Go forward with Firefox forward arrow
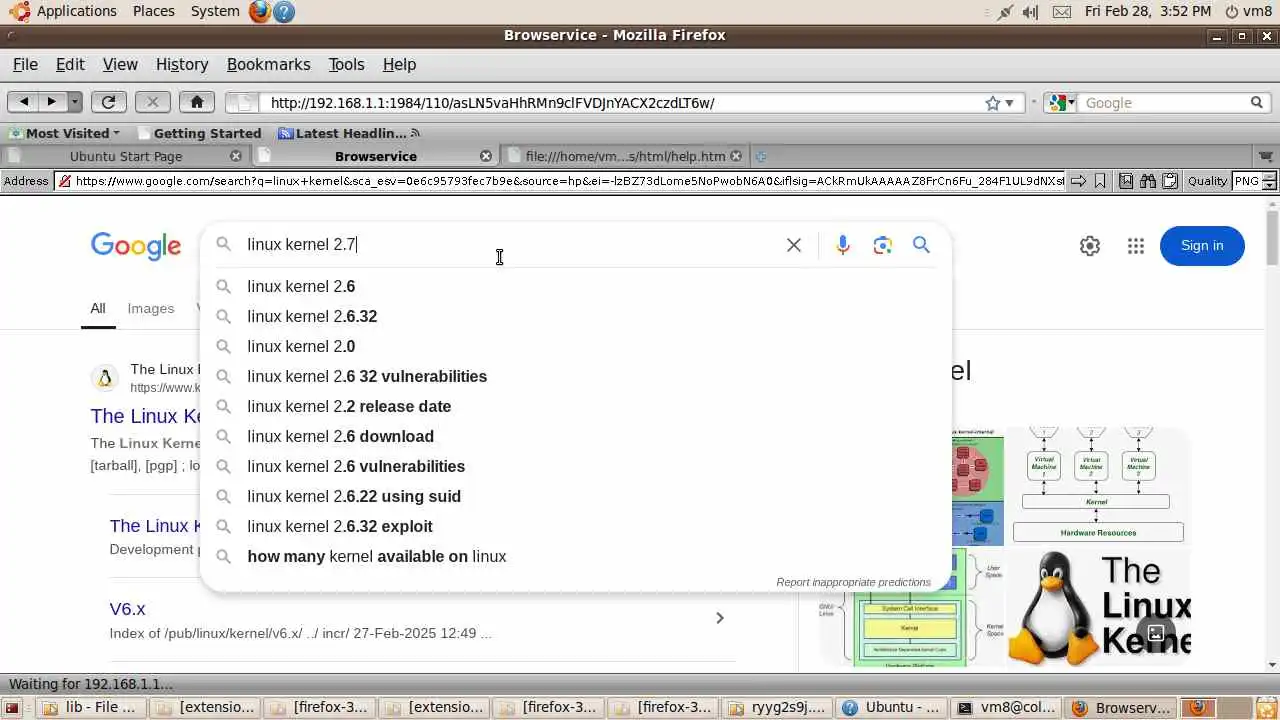Image resolution: width=1280 pixels, height=720 pixels. coord(52,102)
